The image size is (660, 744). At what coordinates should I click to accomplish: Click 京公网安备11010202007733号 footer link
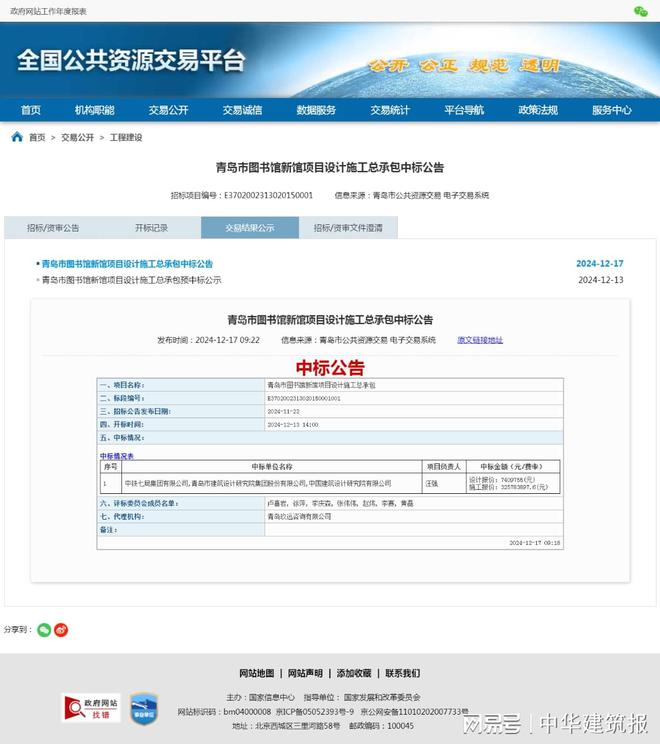click(415, 712)
